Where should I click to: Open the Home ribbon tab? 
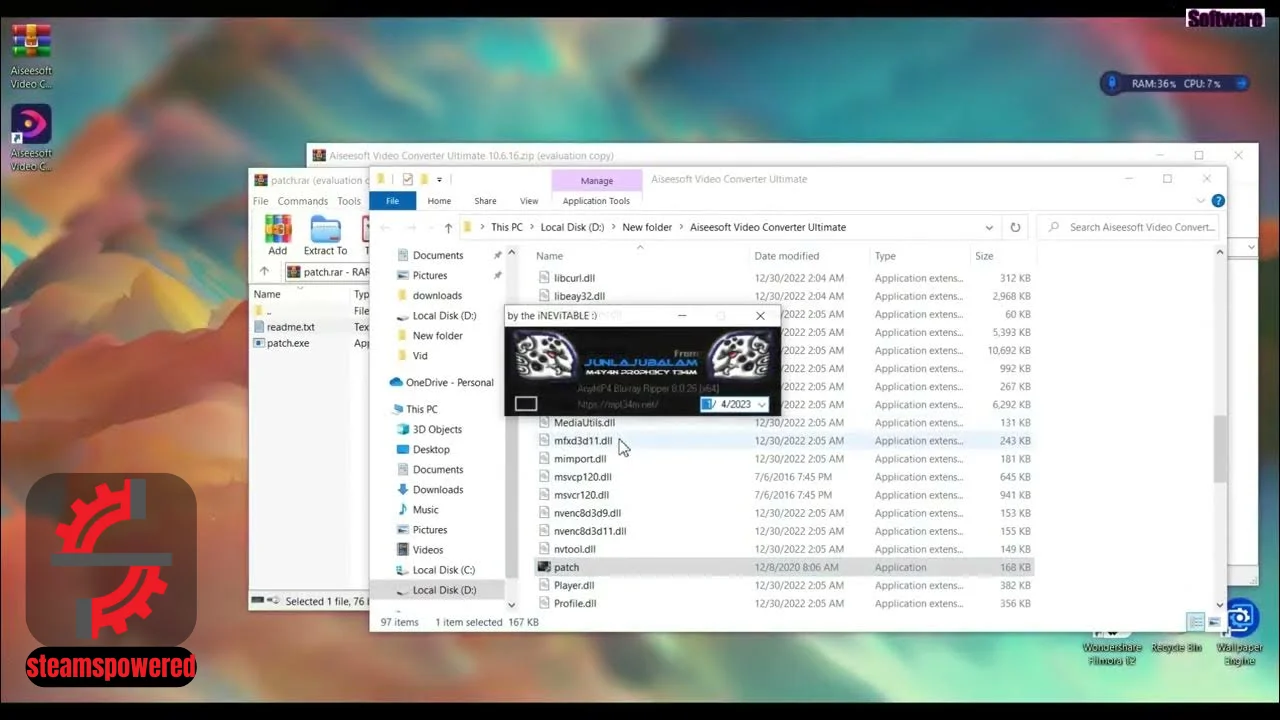click(439, 201)
